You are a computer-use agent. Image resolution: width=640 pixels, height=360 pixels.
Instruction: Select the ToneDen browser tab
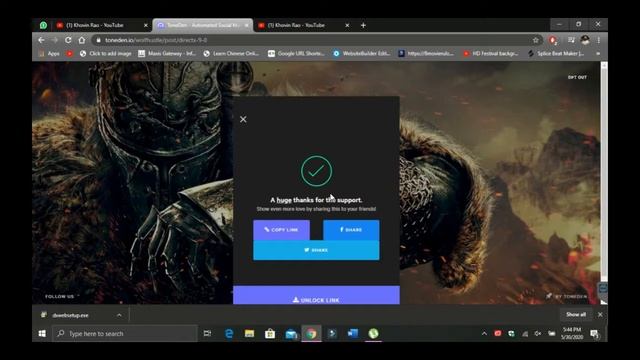[203, 25]
